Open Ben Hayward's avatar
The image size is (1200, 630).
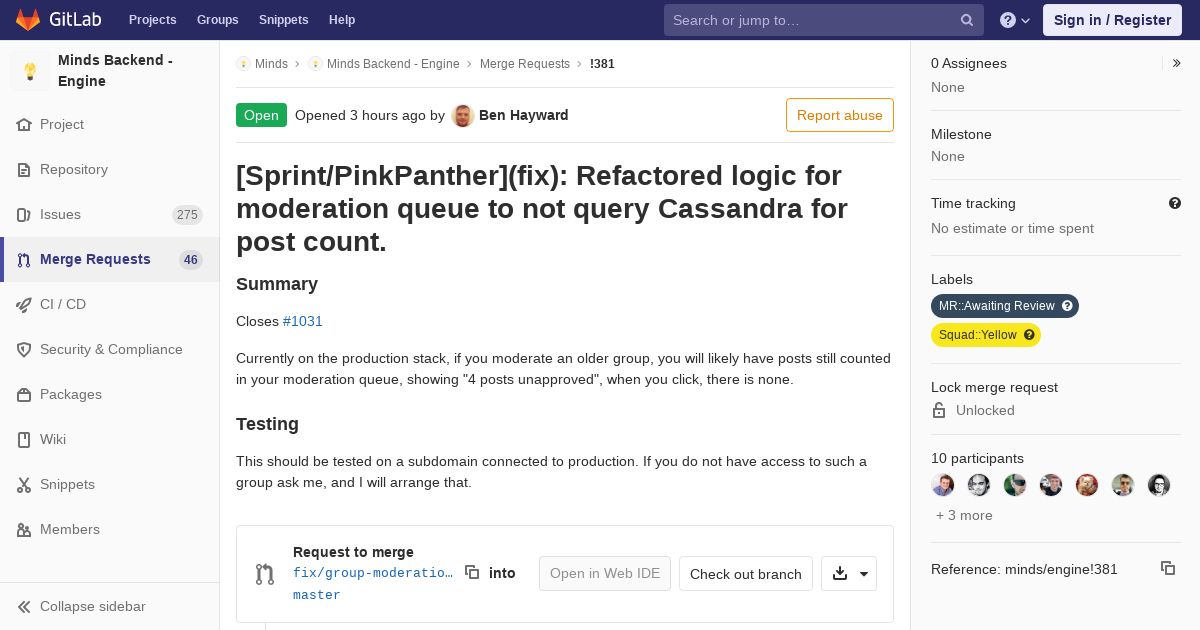click(462, 115)
